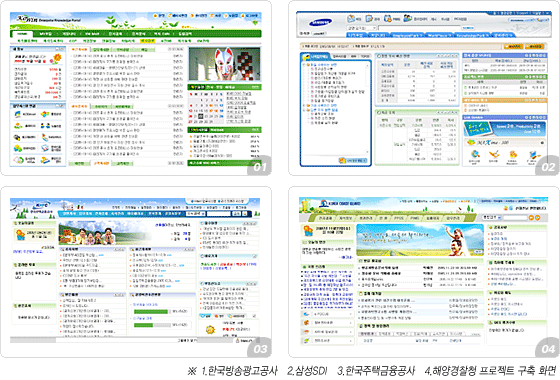Click the first orange arrow button beside Coast Guard search

(x=531, y=217)
